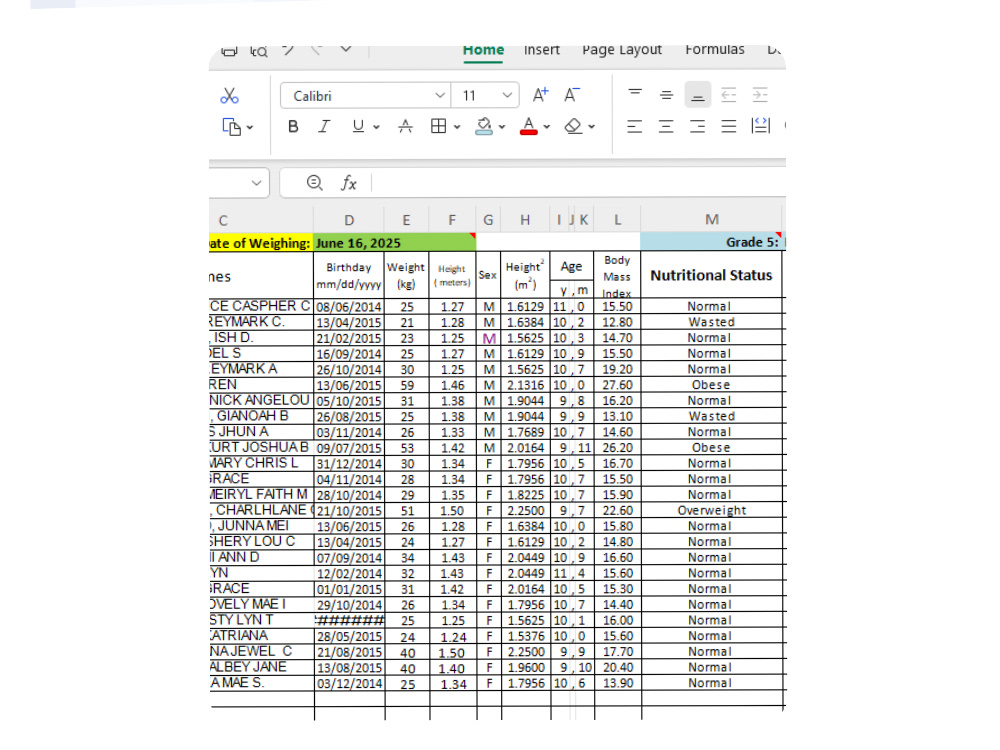The width and height of the screenshot is (1000, 750).
Task: Select Center alignment icon
Action: 666,126
